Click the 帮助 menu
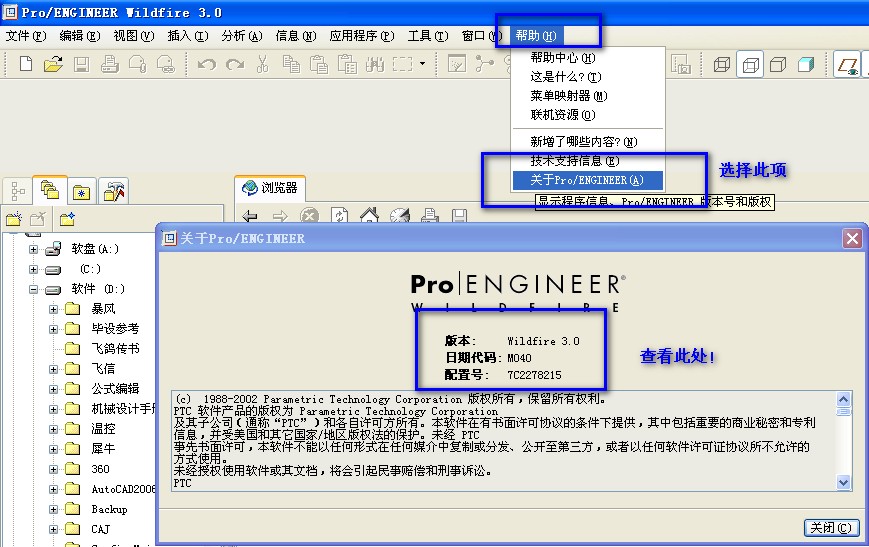 (536, 36)
